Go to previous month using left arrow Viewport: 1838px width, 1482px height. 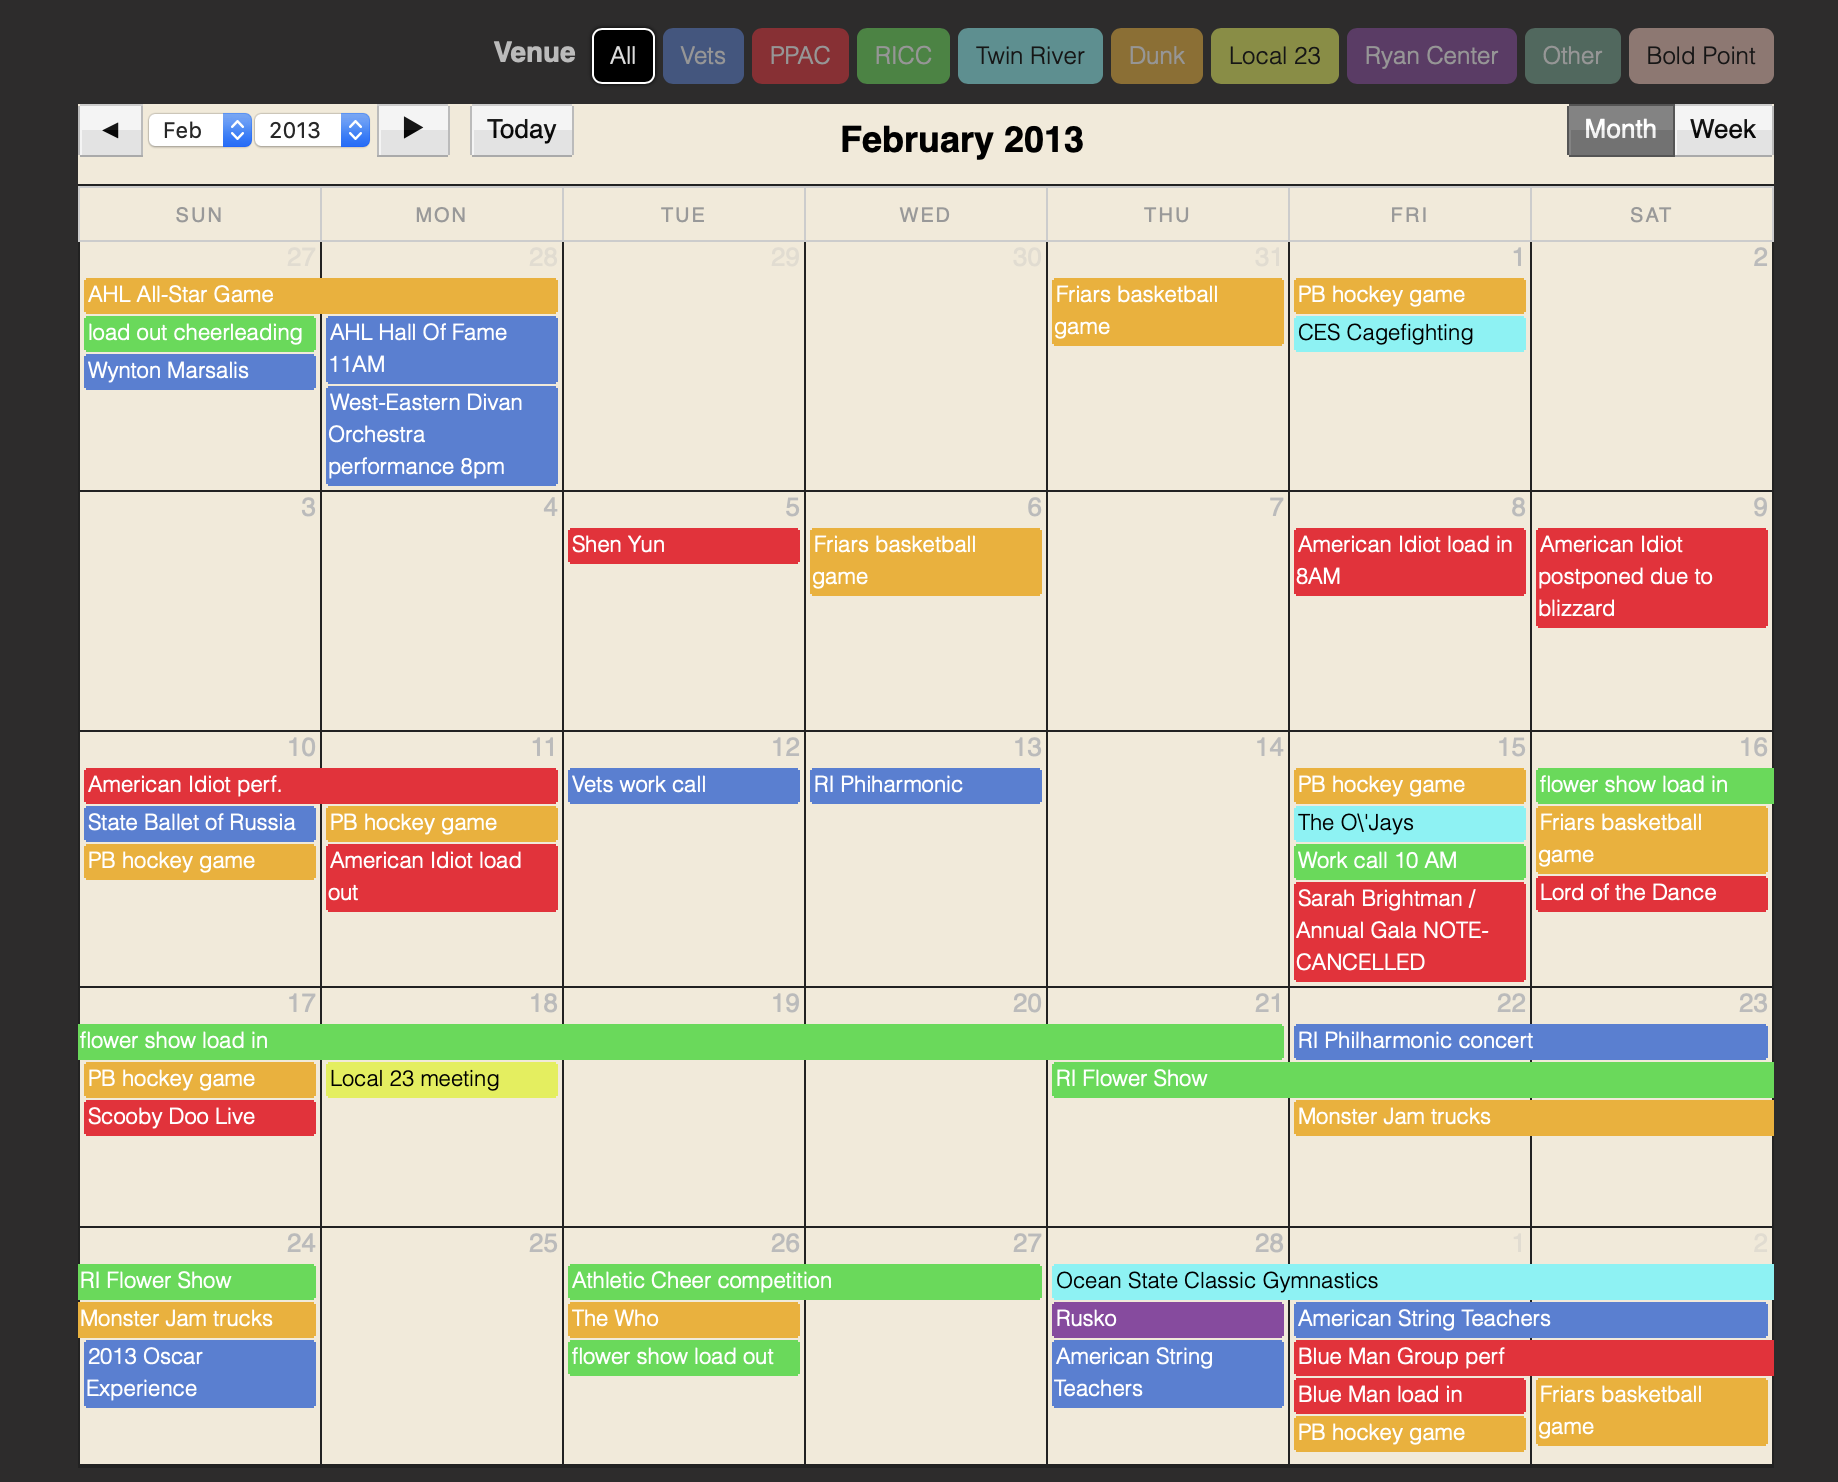click(110, 130)
